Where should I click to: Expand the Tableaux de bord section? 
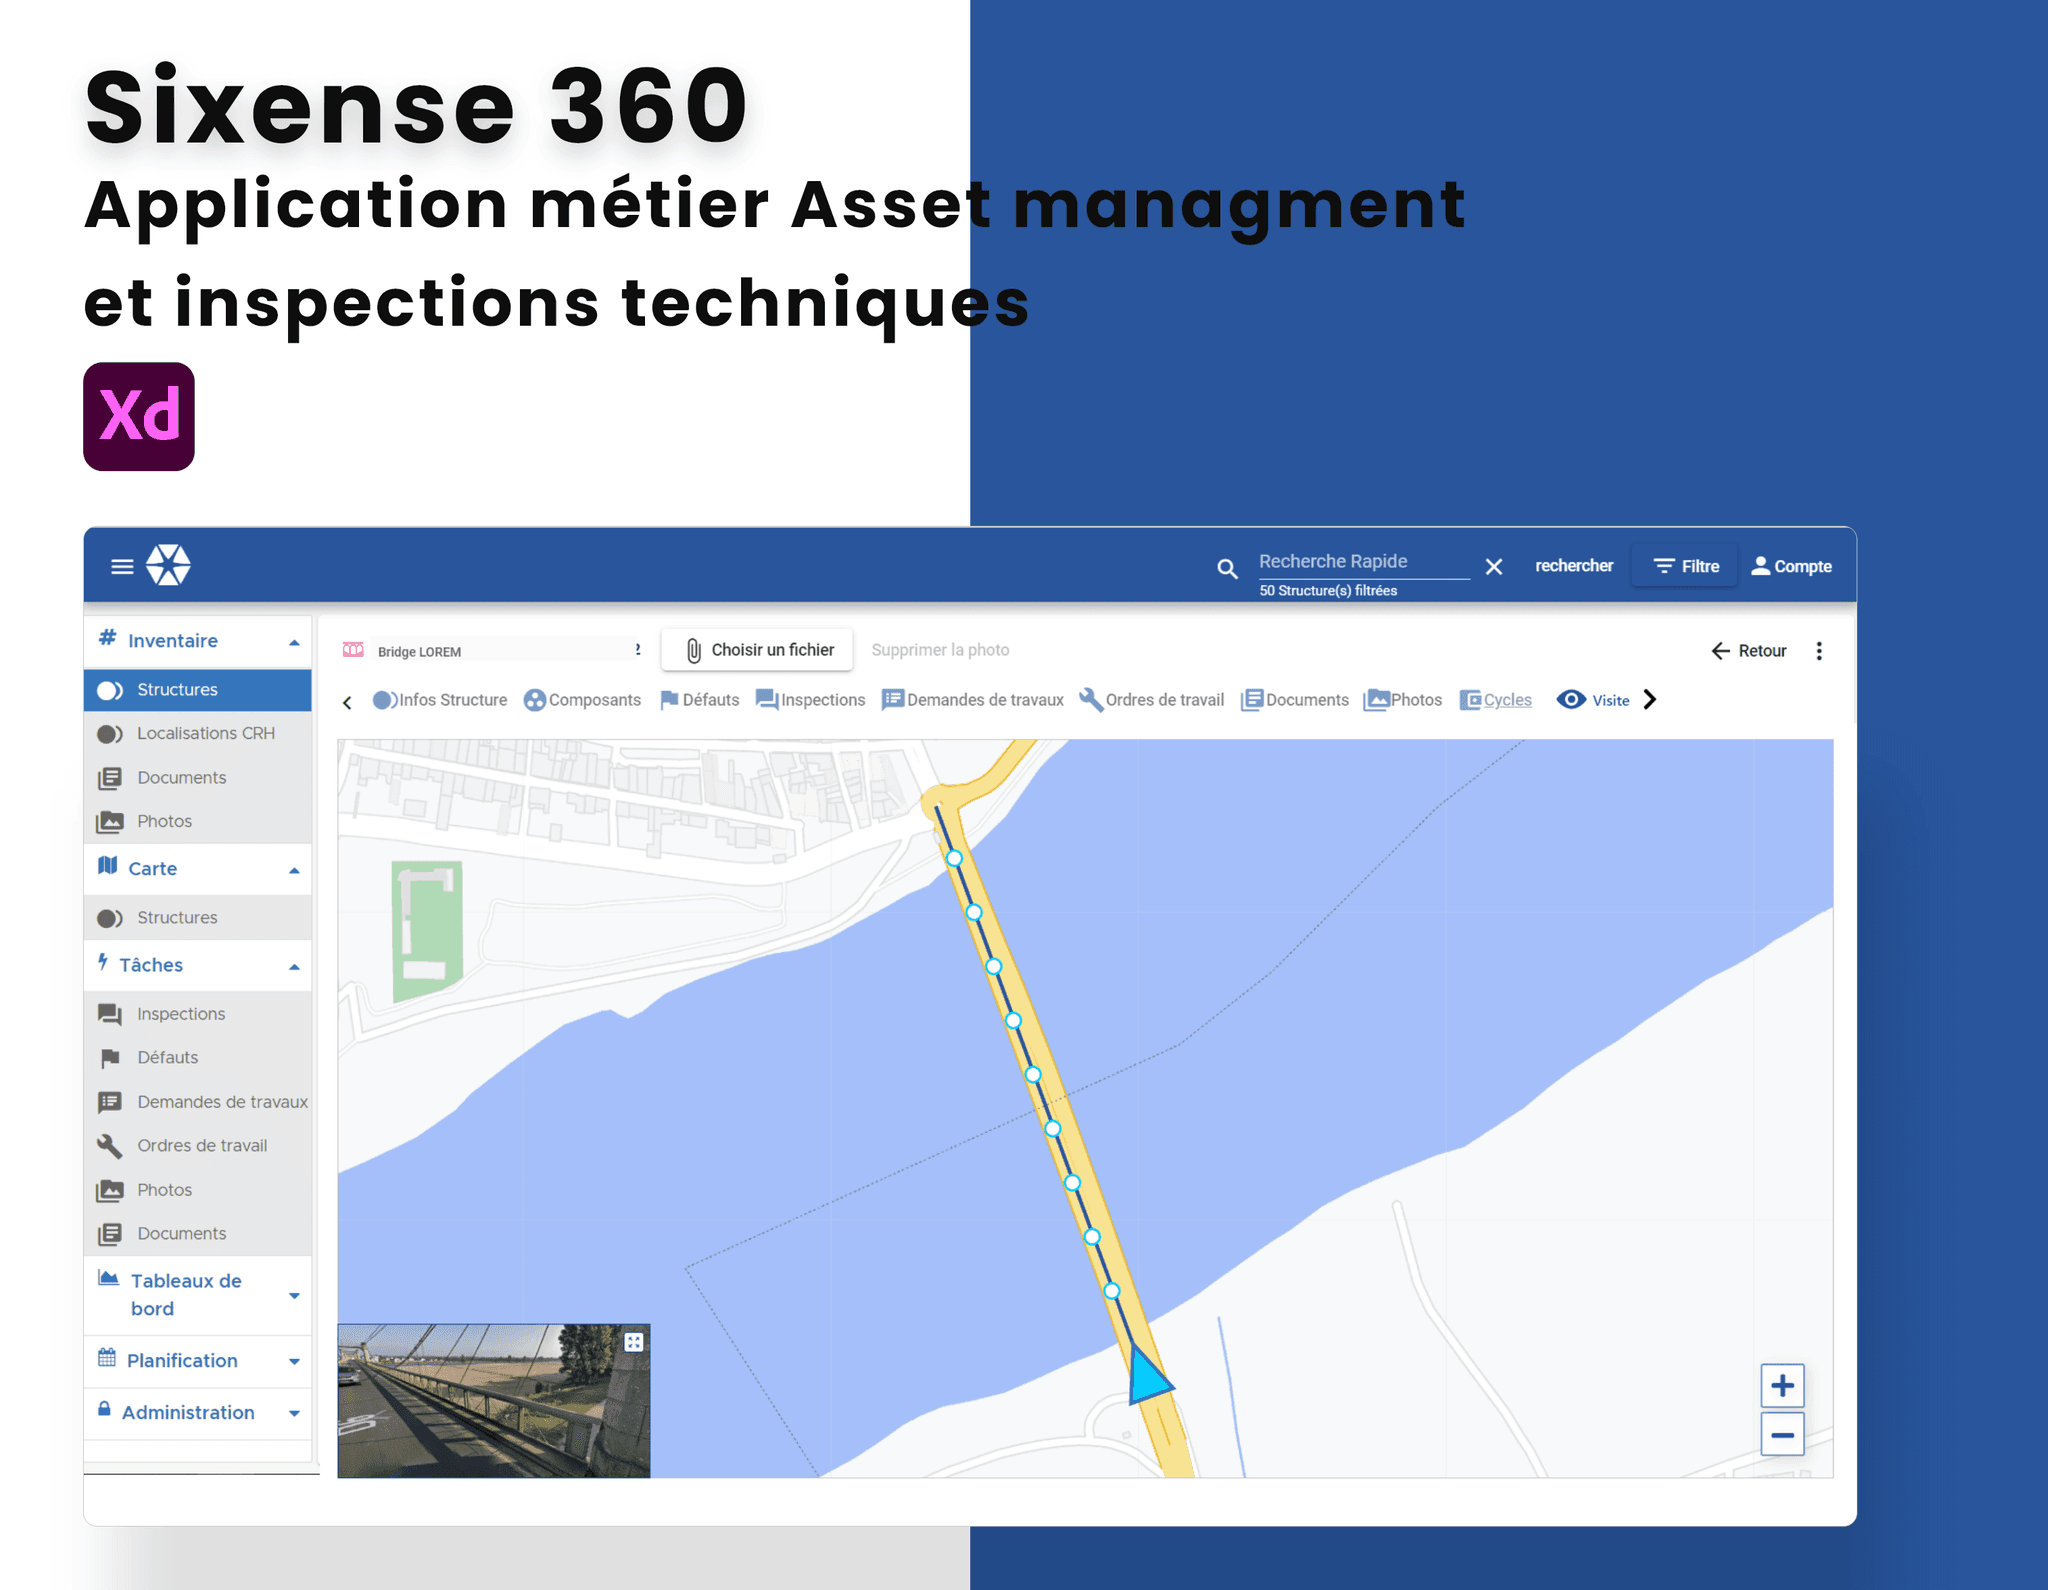[x=198, y=1295]
